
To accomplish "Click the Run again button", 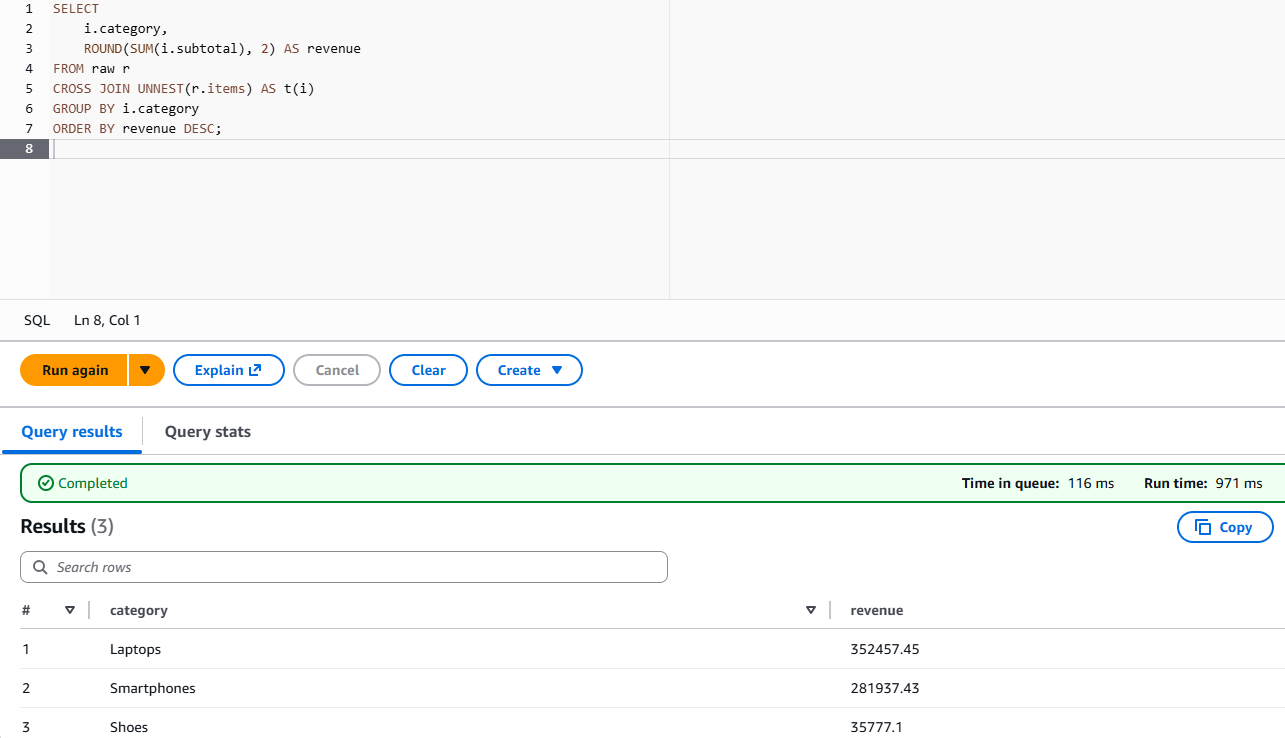I will tap(74, 370).
